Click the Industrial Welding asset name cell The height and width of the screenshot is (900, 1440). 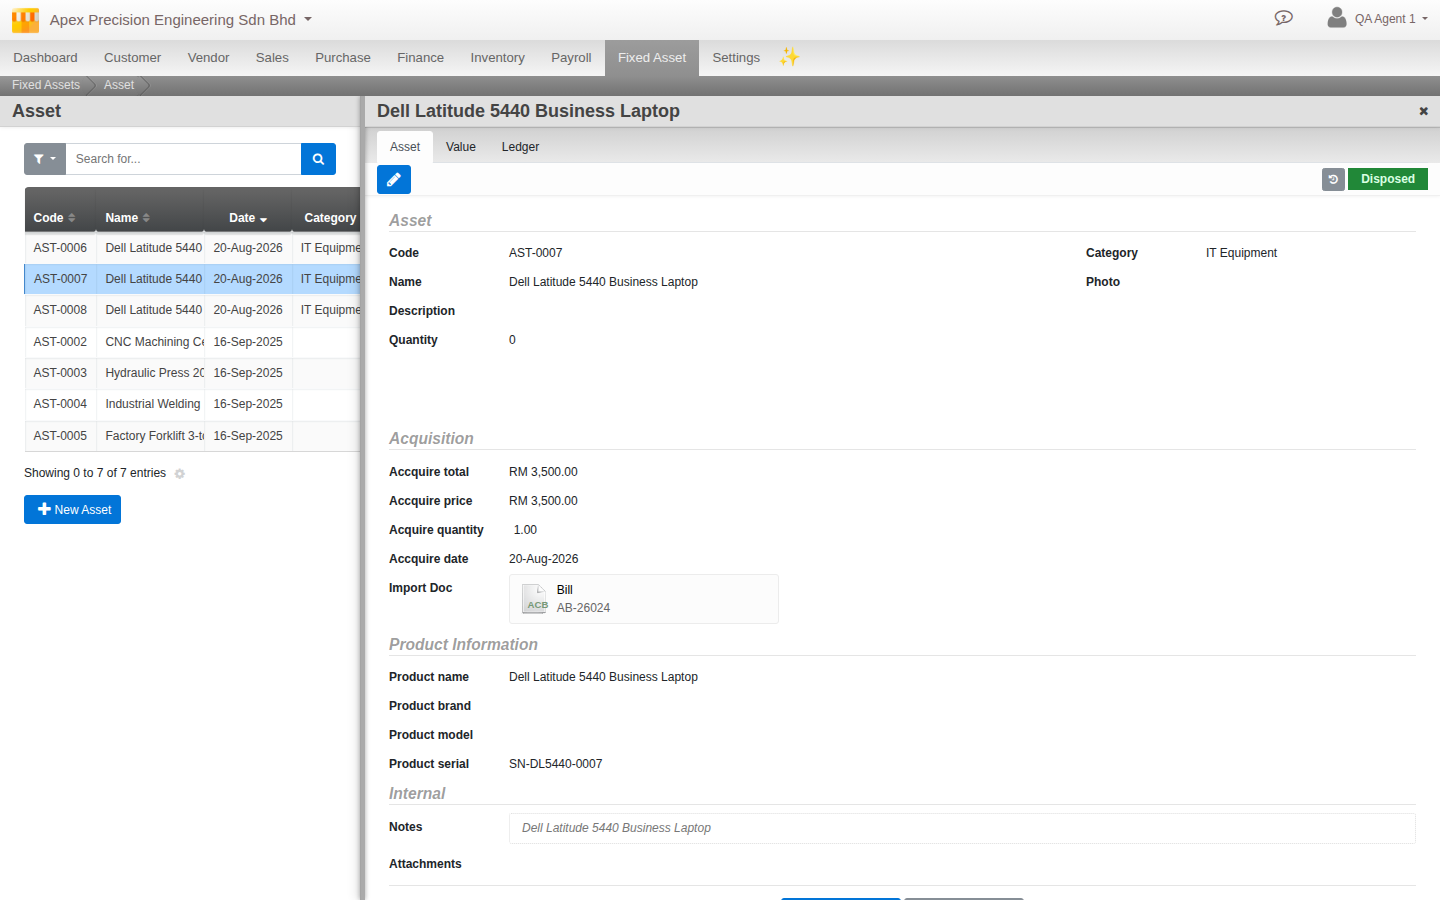pyautogui.click(x=151, y=404)
